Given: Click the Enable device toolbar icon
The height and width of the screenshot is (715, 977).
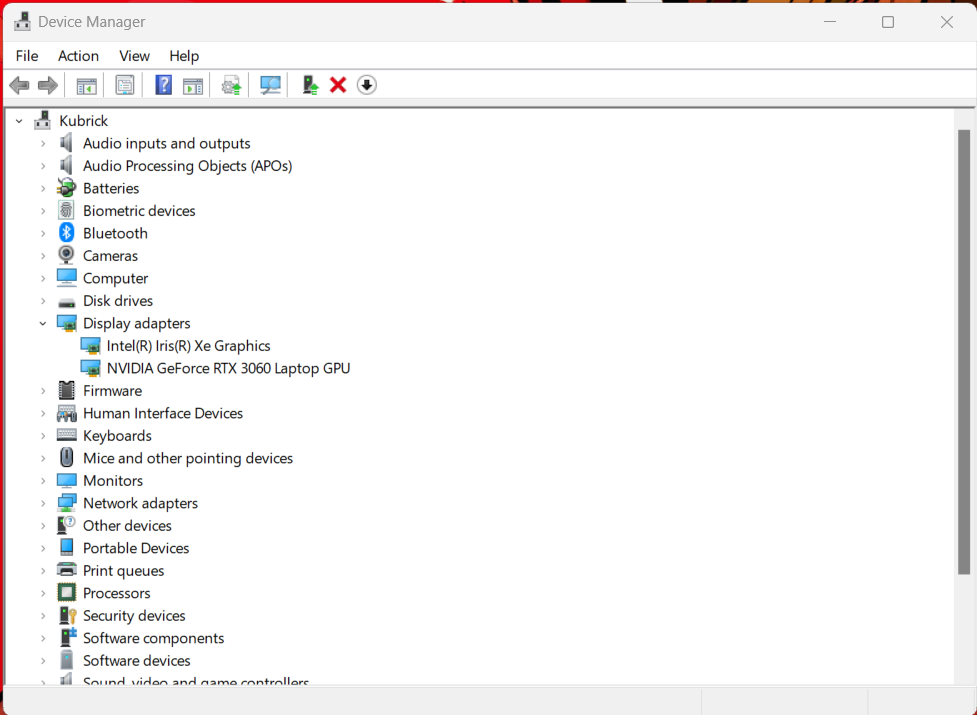Looking at the screenshot, I should point(310,85).
